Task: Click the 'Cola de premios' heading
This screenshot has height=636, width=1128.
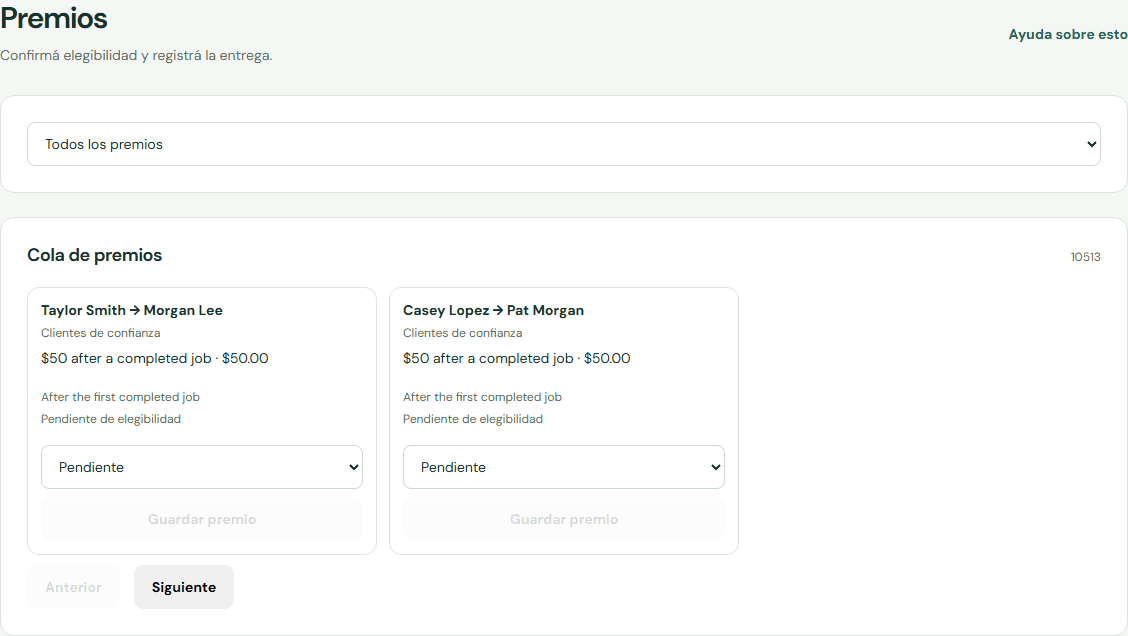Action: (94, 255)
